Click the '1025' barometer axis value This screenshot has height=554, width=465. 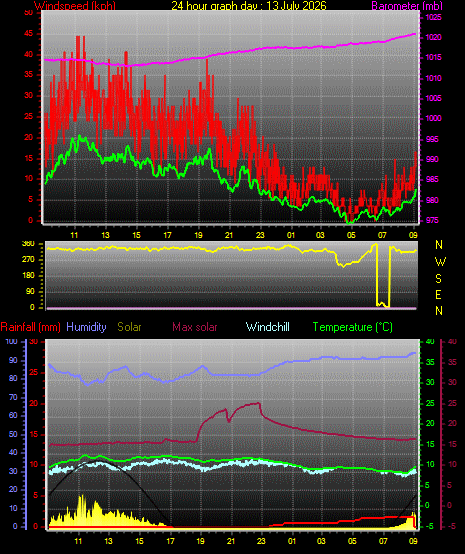pos(434,17)
